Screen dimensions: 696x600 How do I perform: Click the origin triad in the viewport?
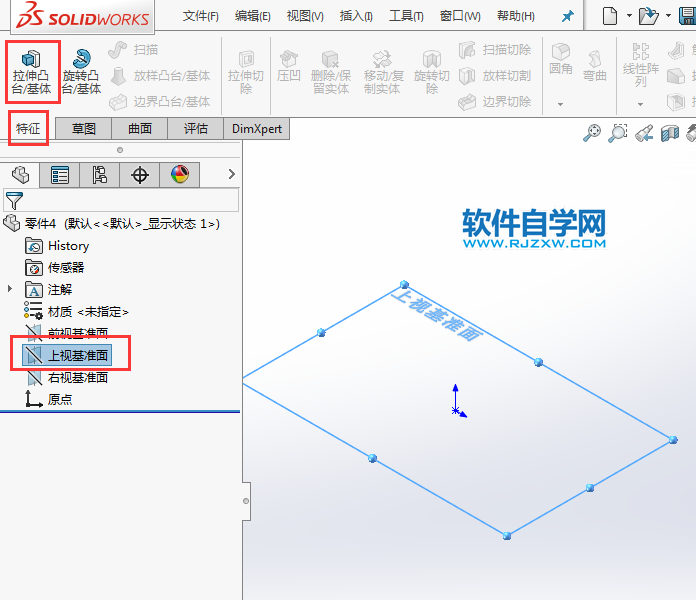[x=458, y=402]
